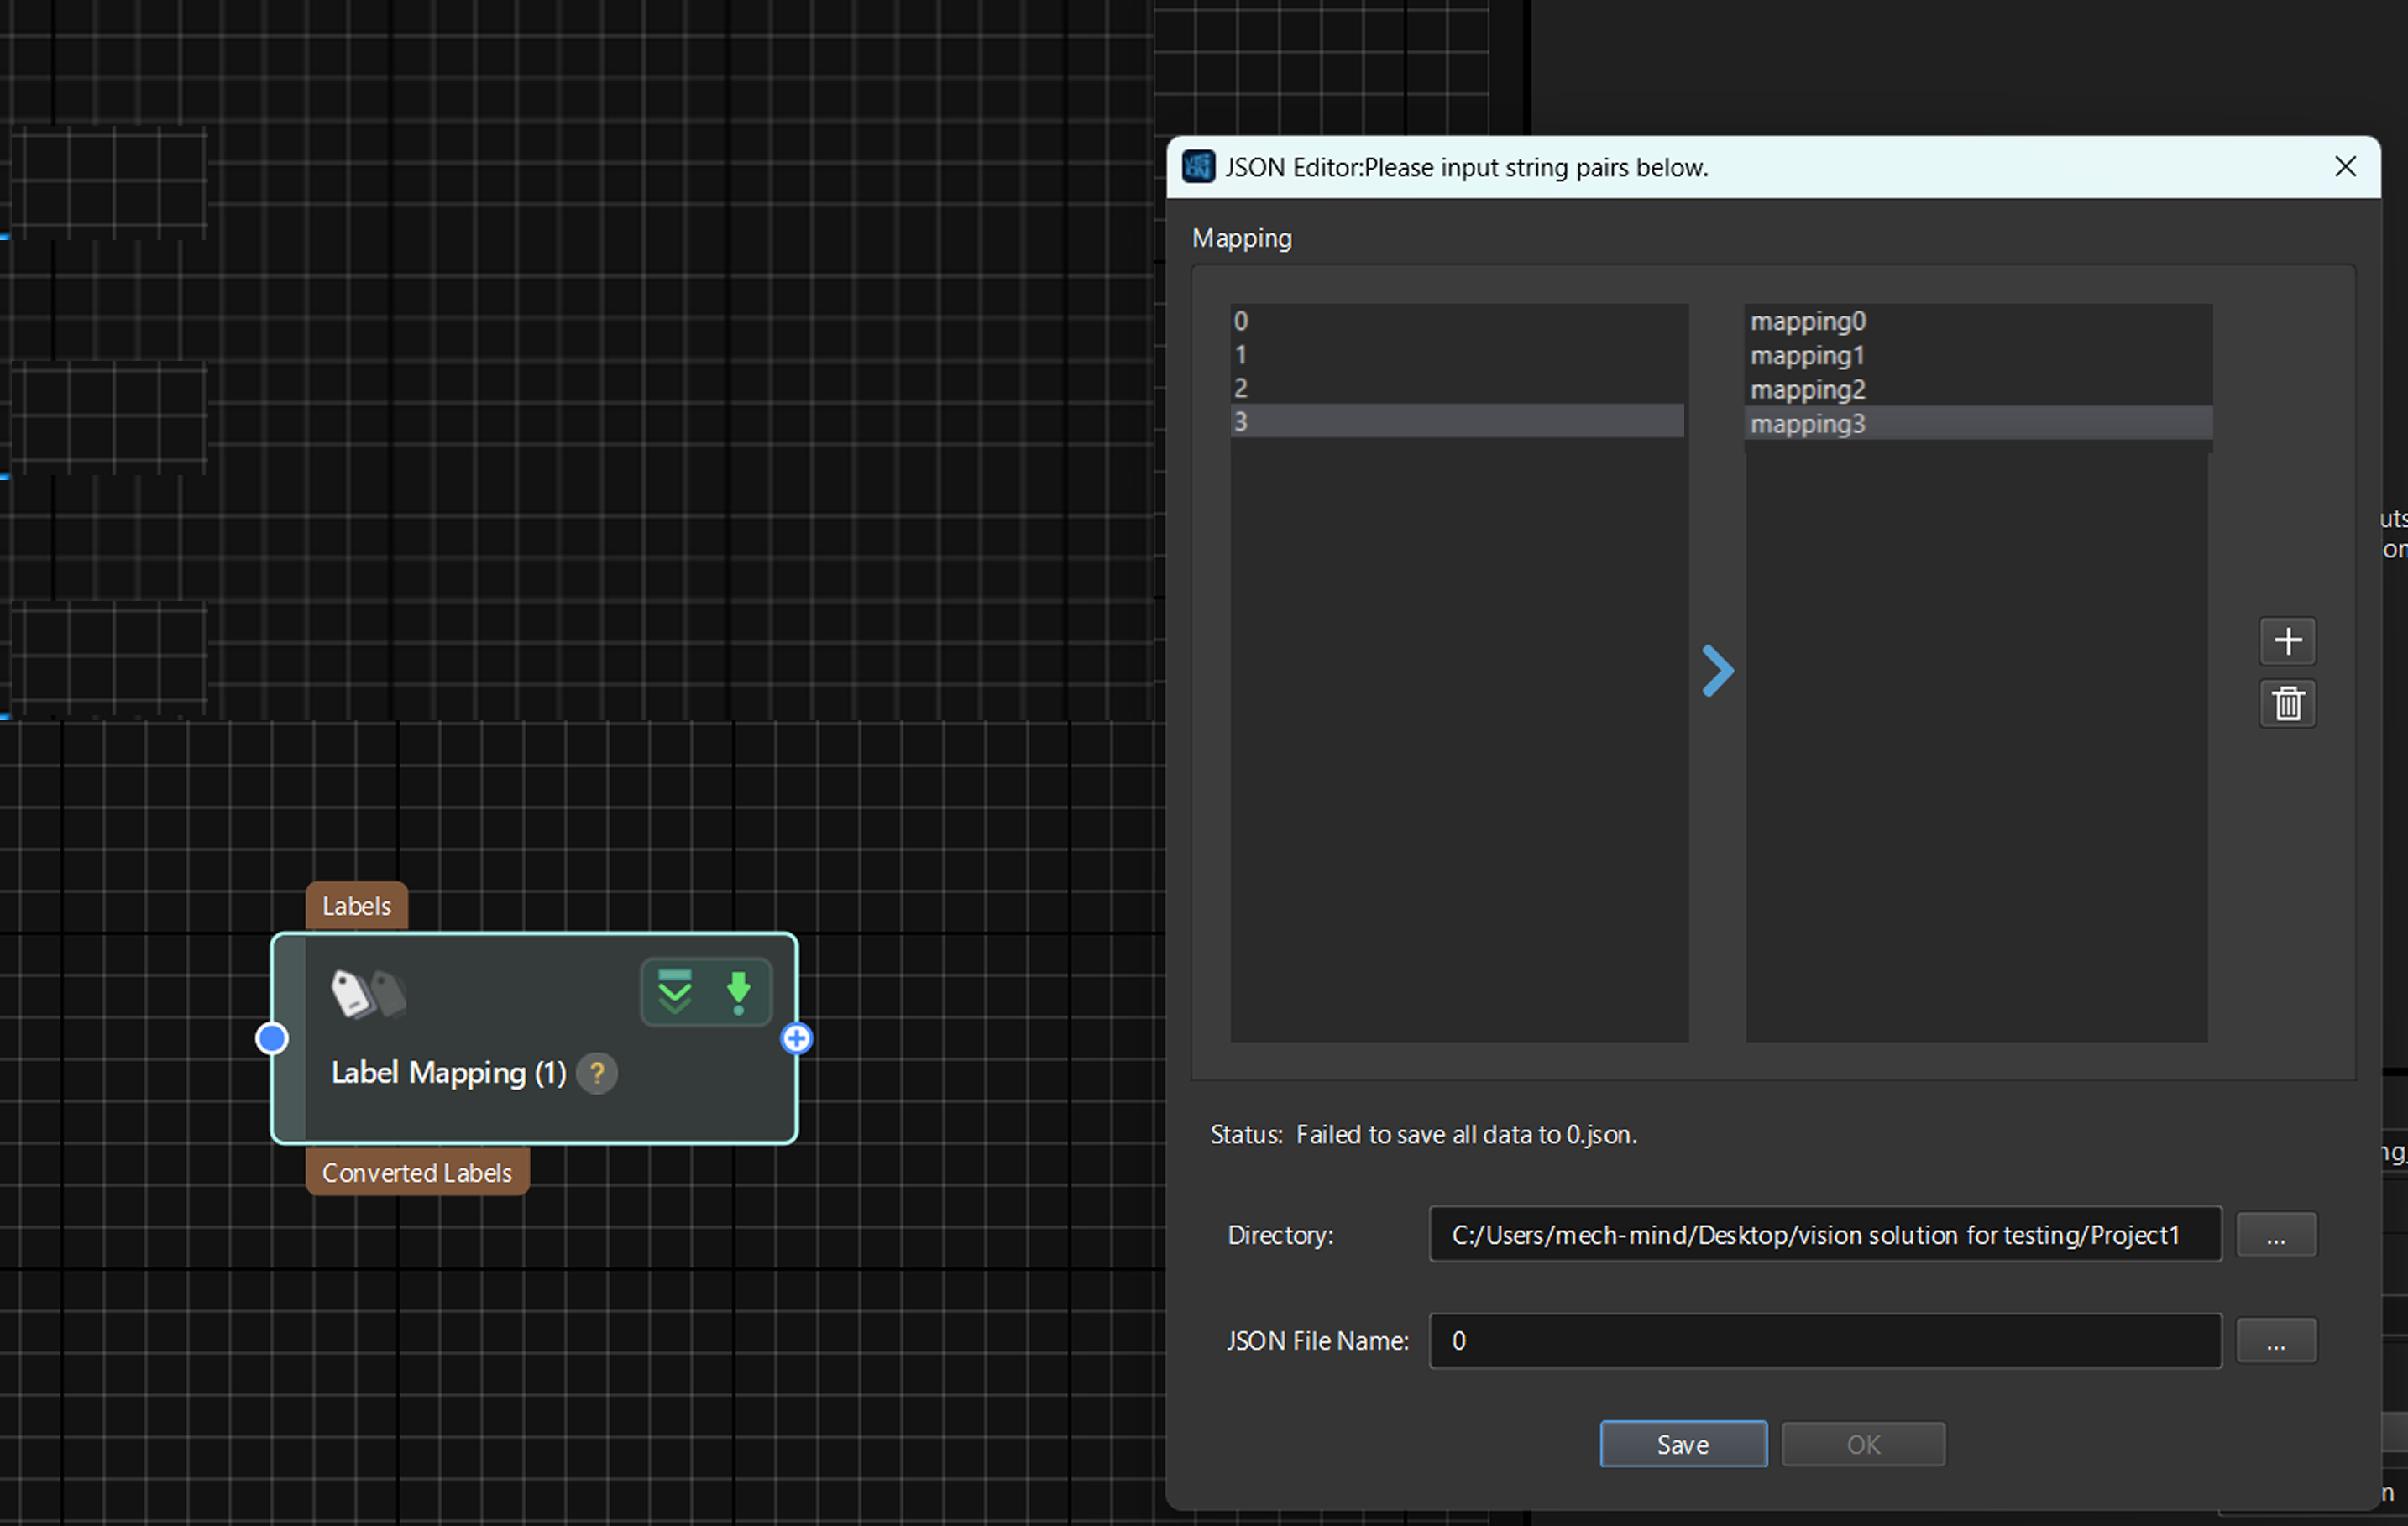Click the plus icon to add mapping pair
Image resolution: width=2408 pixels, height=1526 pixels.
2287,641
